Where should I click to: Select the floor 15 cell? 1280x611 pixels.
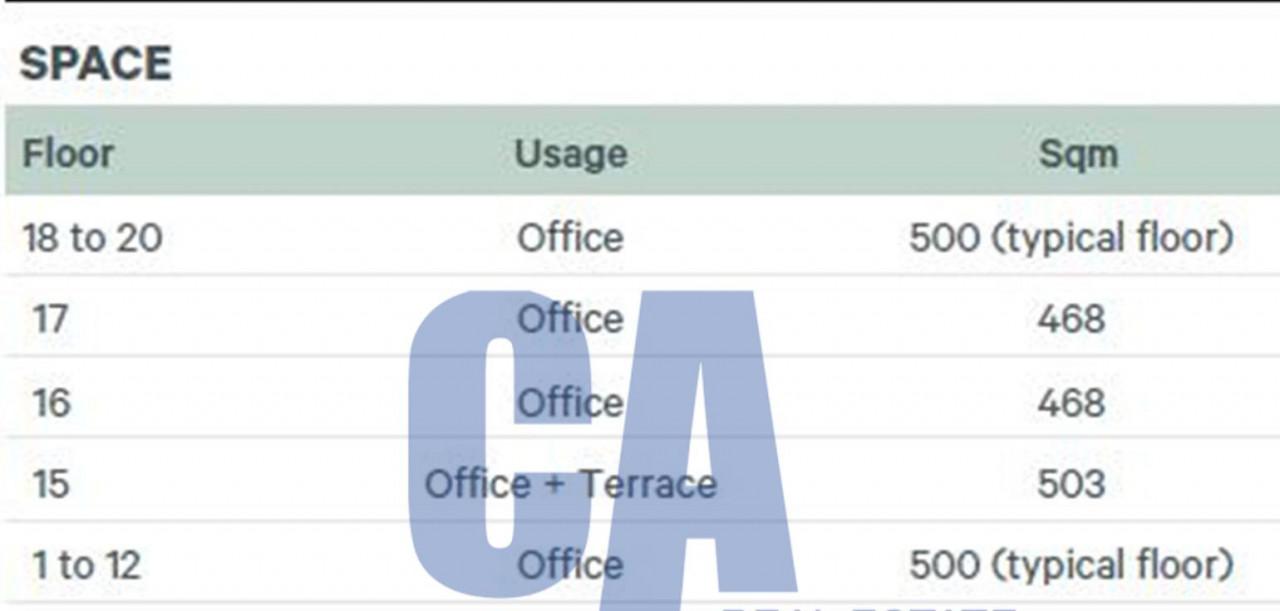(50, 484)
